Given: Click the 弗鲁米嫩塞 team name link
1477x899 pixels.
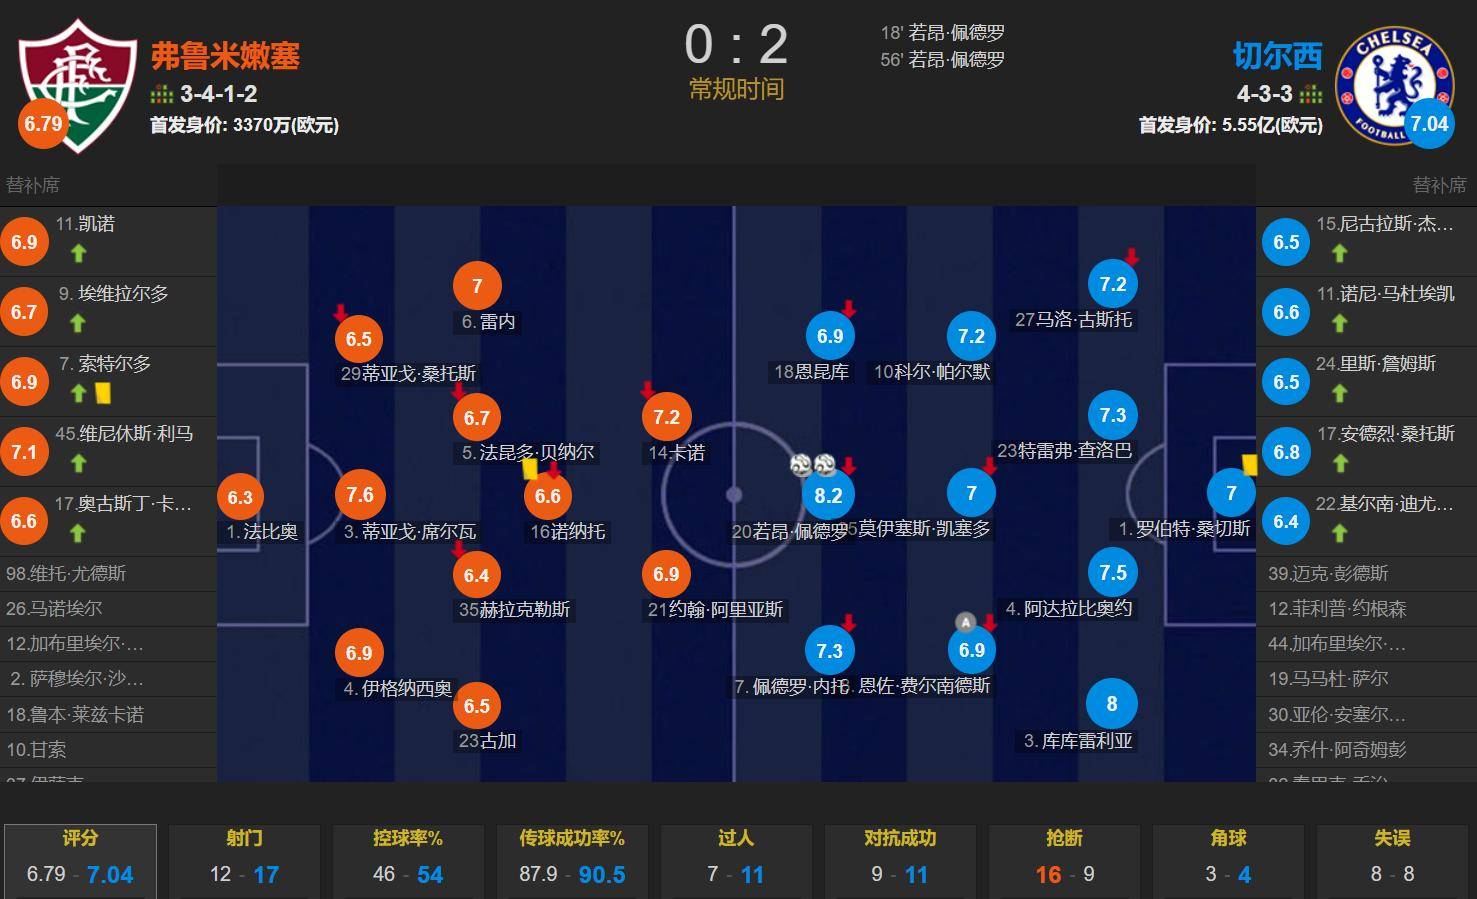Looking at the screenshot, I should click(225, 55).
